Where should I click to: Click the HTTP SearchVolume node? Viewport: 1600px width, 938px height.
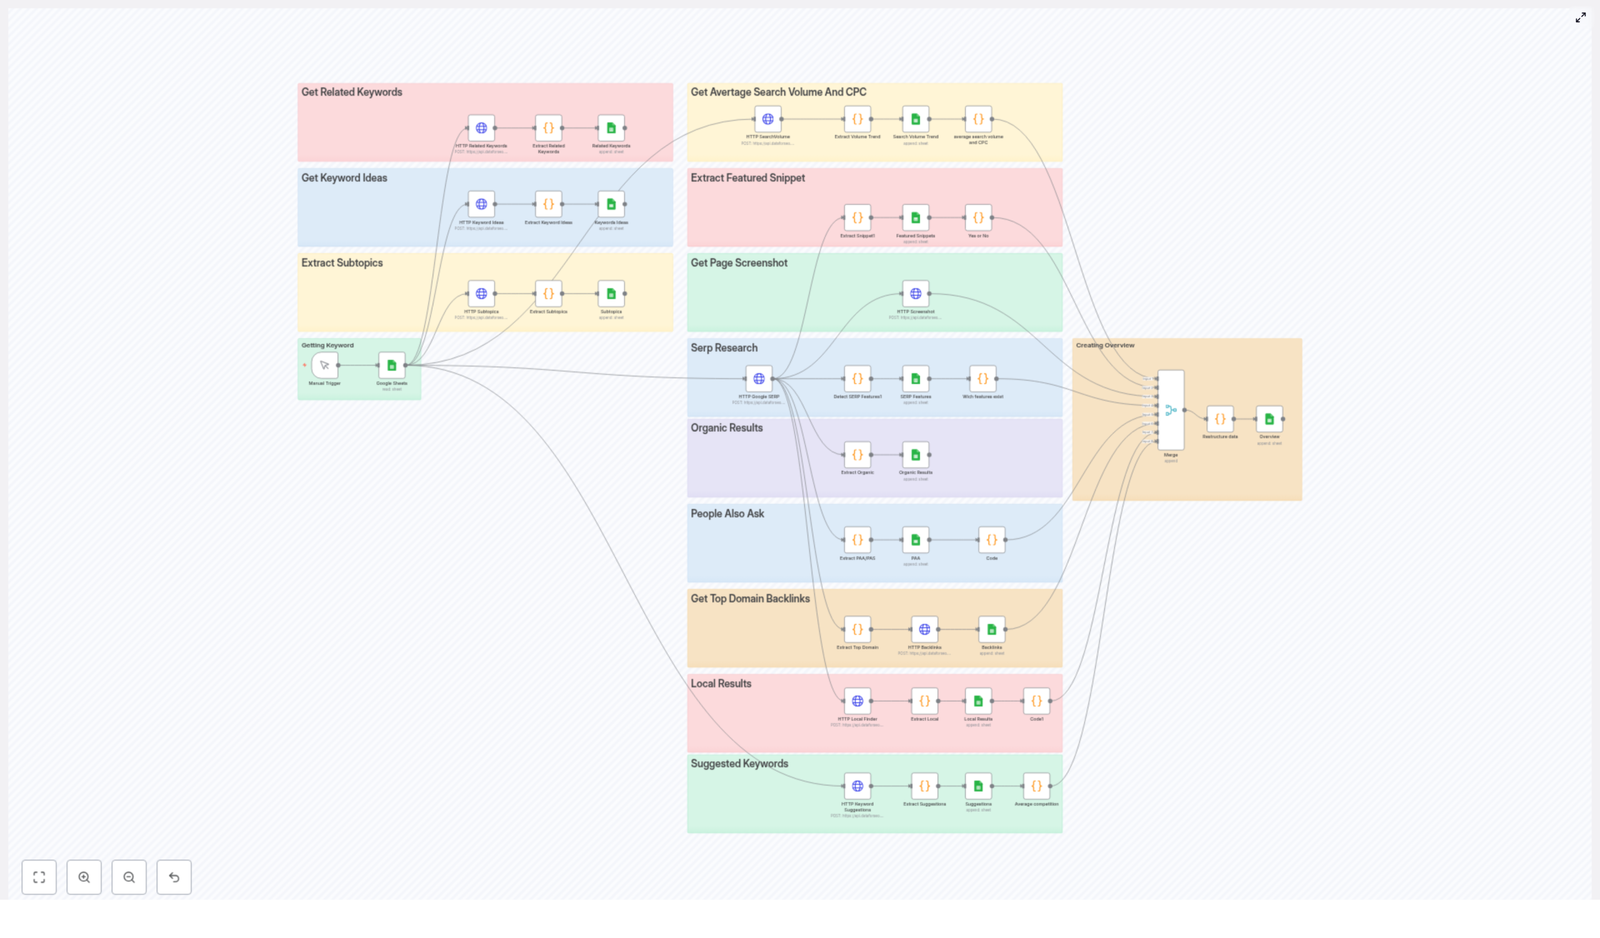point(767,119)
